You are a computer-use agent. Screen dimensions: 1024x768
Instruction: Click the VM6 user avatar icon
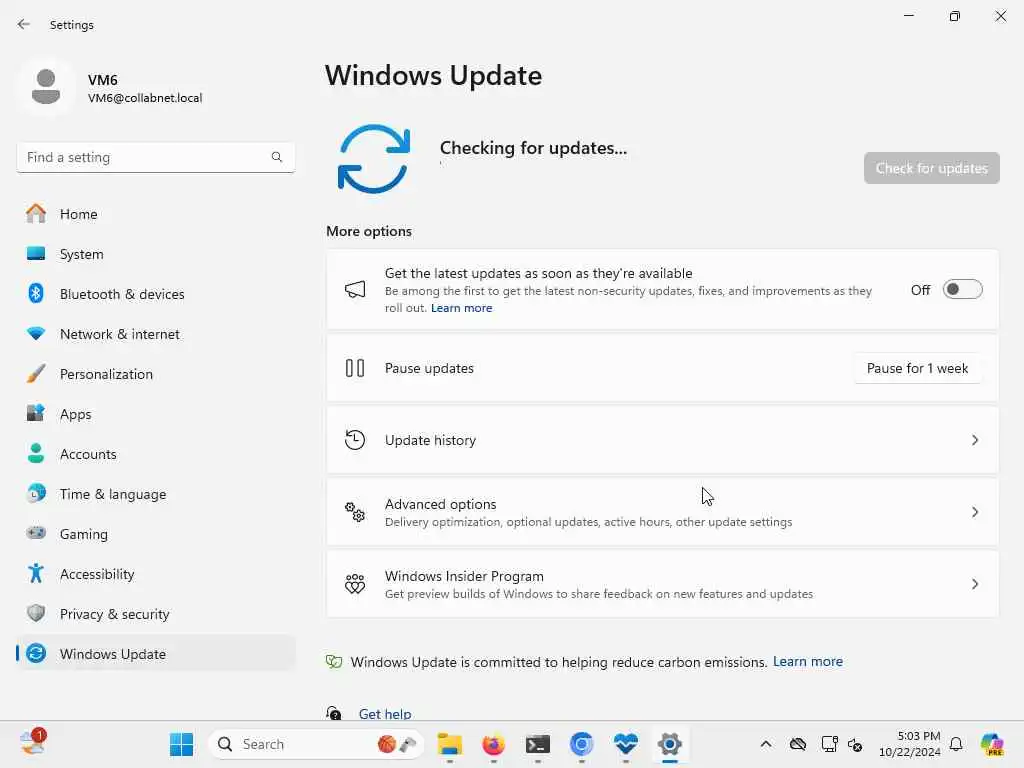(46, 87)
